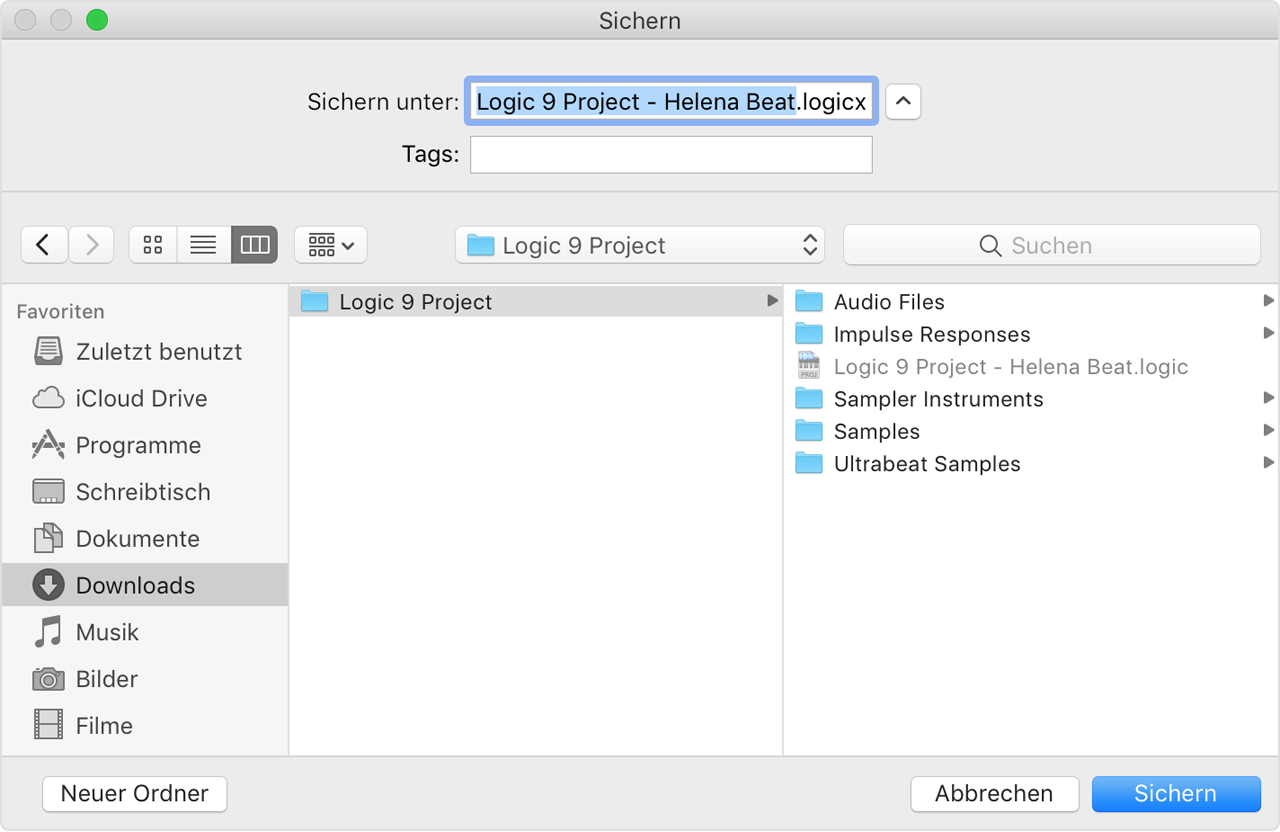The height and width of the screenshot is (832, 1280).
Task: Select Dokumente in the sidebar
Action: tap(137, 539)
